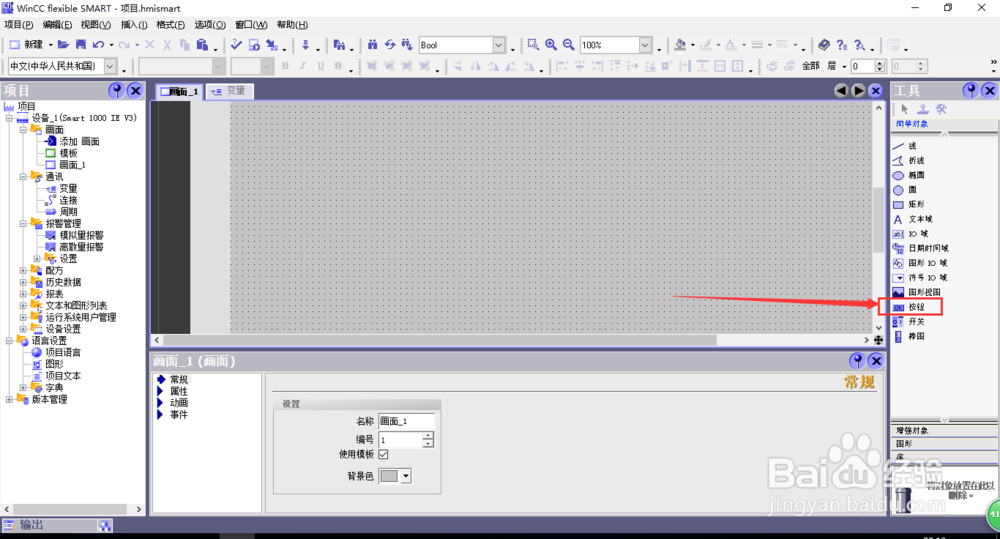
Task: Select the 日期时间域 date-time field tool
Action: (x=927, y=248)
